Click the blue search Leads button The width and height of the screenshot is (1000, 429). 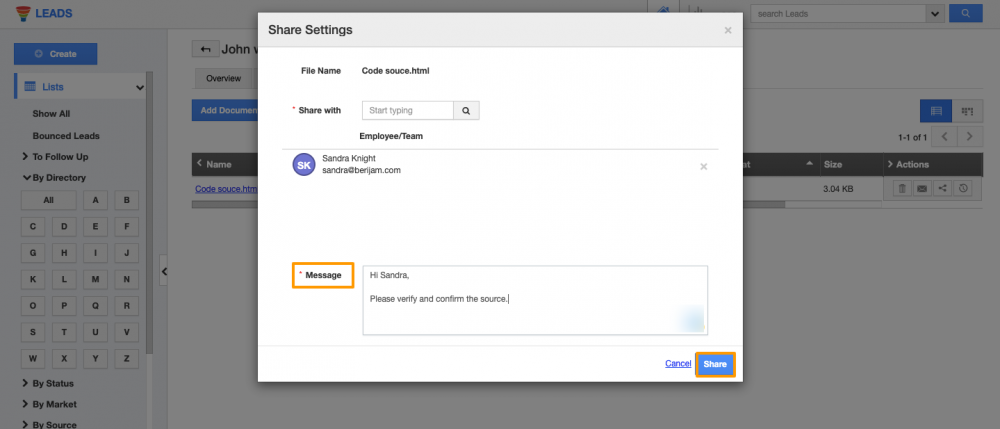(x=964, y=14)
